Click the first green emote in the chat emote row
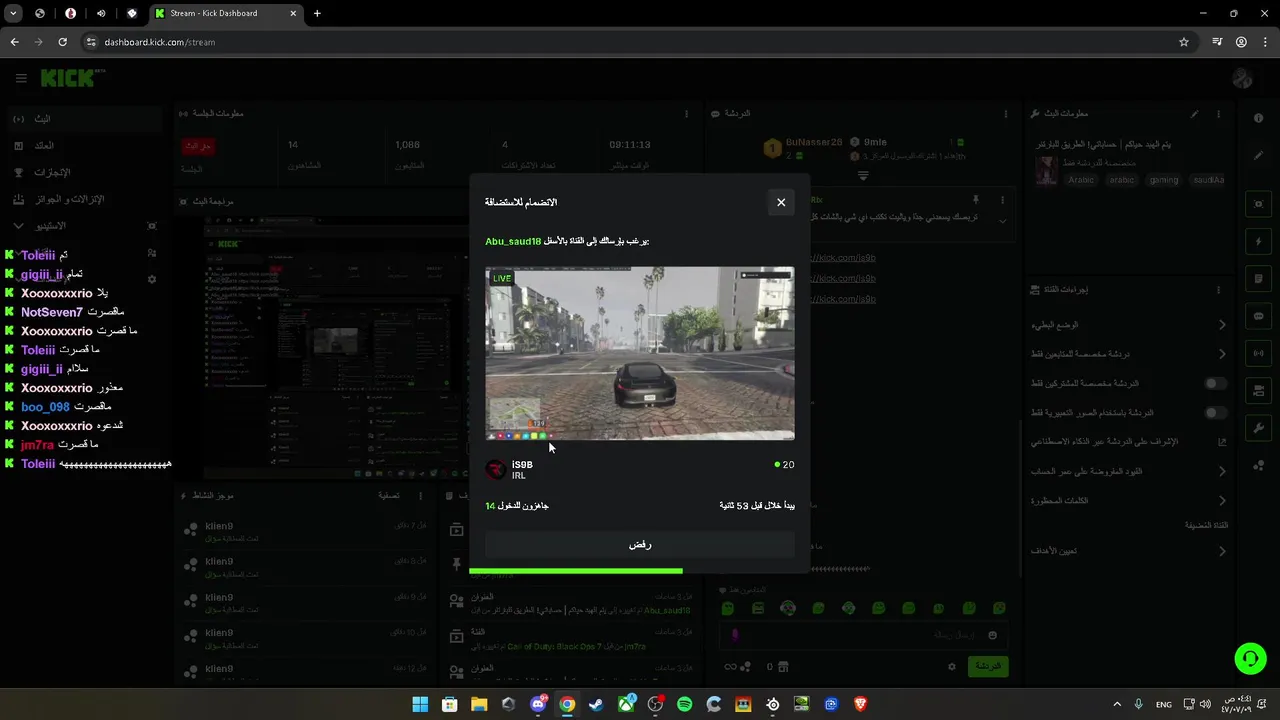 coord(728,608)
